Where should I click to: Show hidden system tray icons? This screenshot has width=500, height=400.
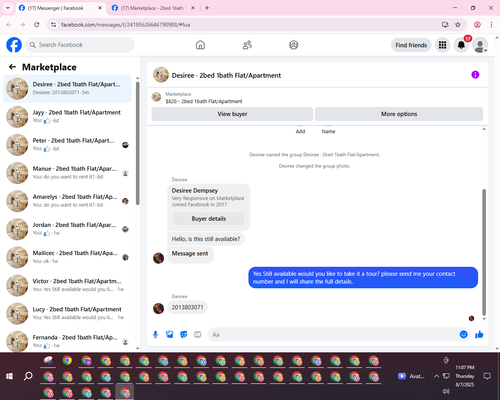tap(436, 376)
